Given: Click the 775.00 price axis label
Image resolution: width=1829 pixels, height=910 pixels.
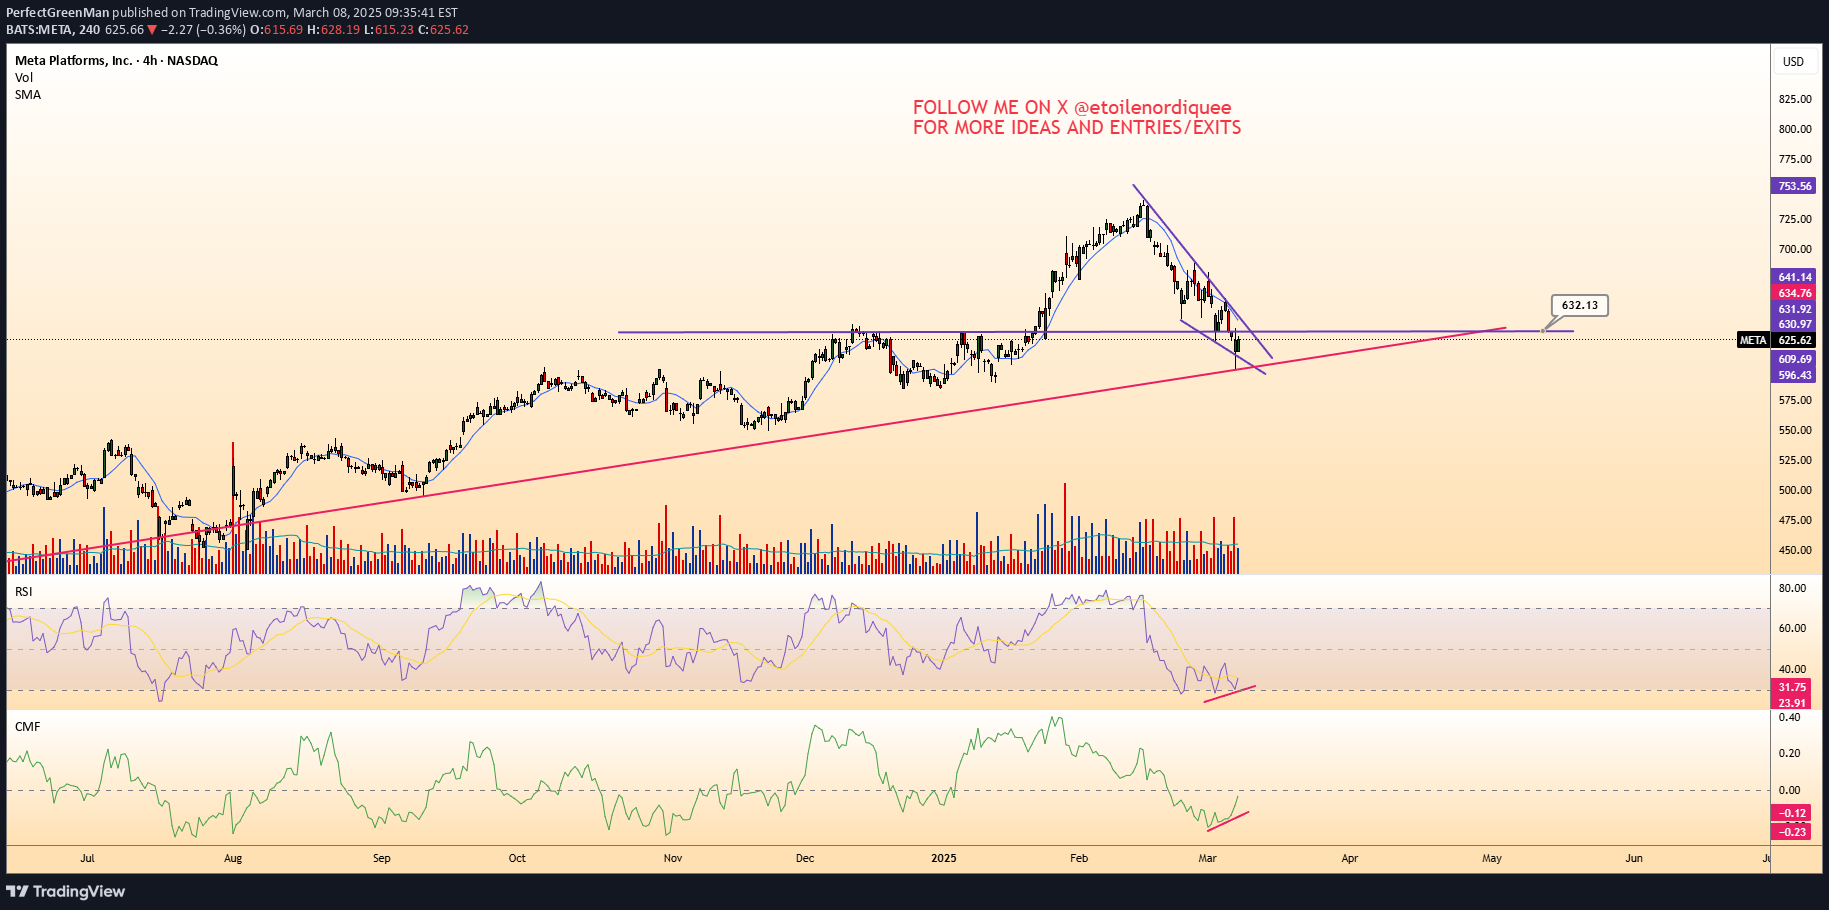Looking at the screenshot, I should [x=1795, y=159].
